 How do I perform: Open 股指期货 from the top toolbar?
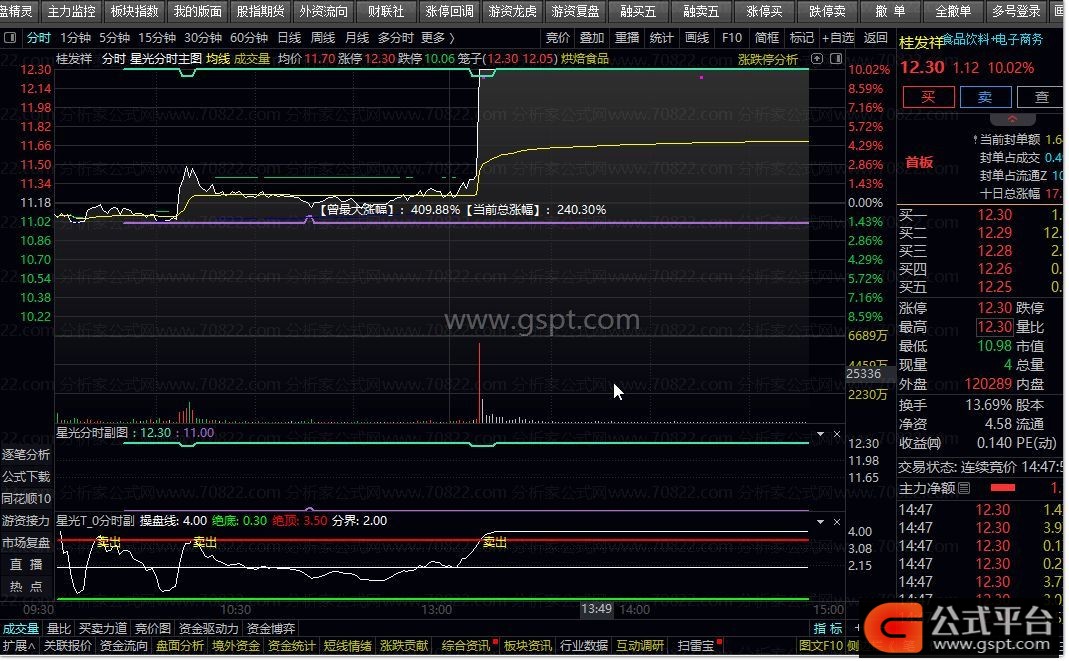pyautogui.click(x=260, y=12)
